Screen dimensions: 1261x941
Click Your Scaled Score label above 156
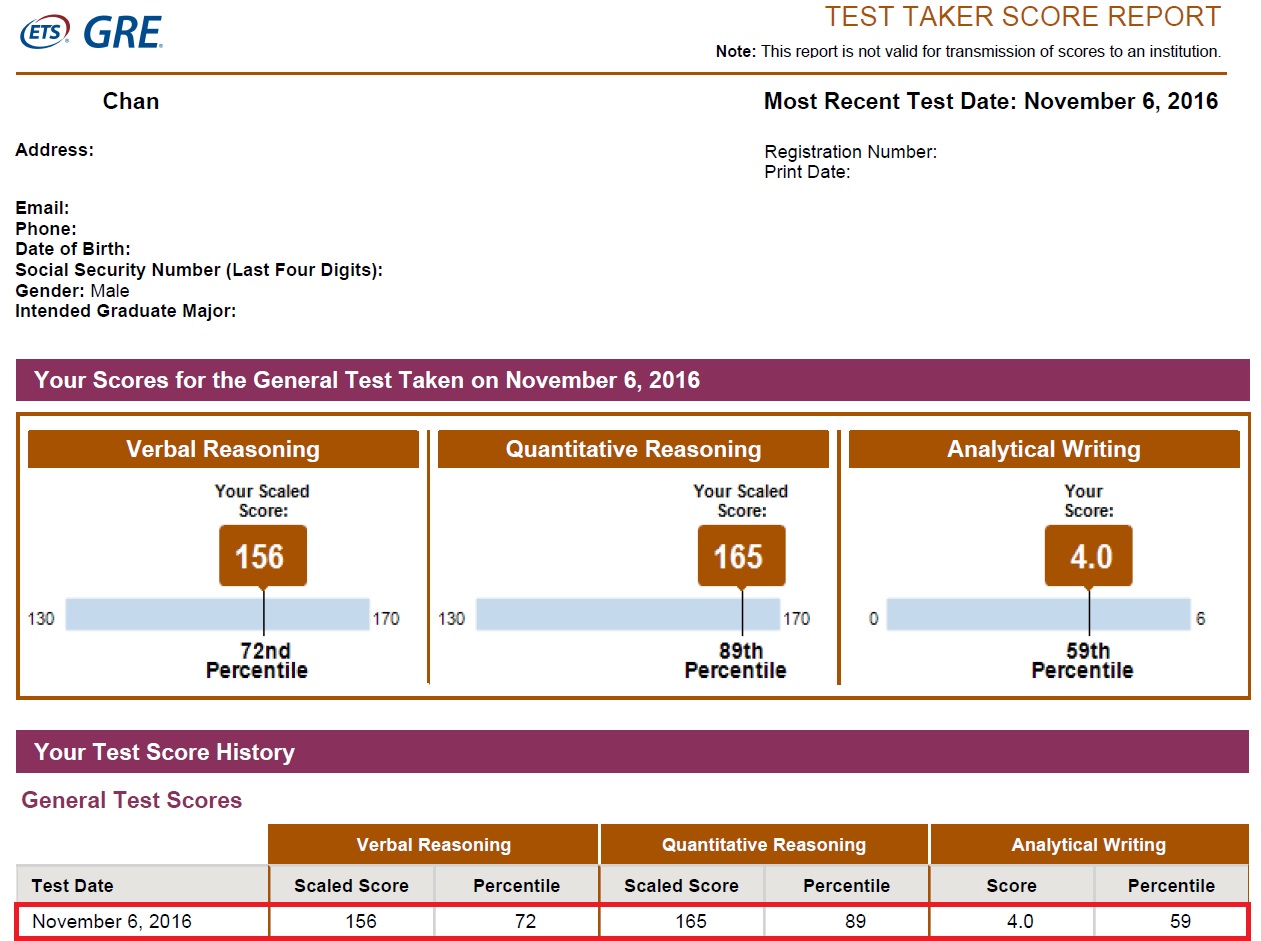(262, 501)
